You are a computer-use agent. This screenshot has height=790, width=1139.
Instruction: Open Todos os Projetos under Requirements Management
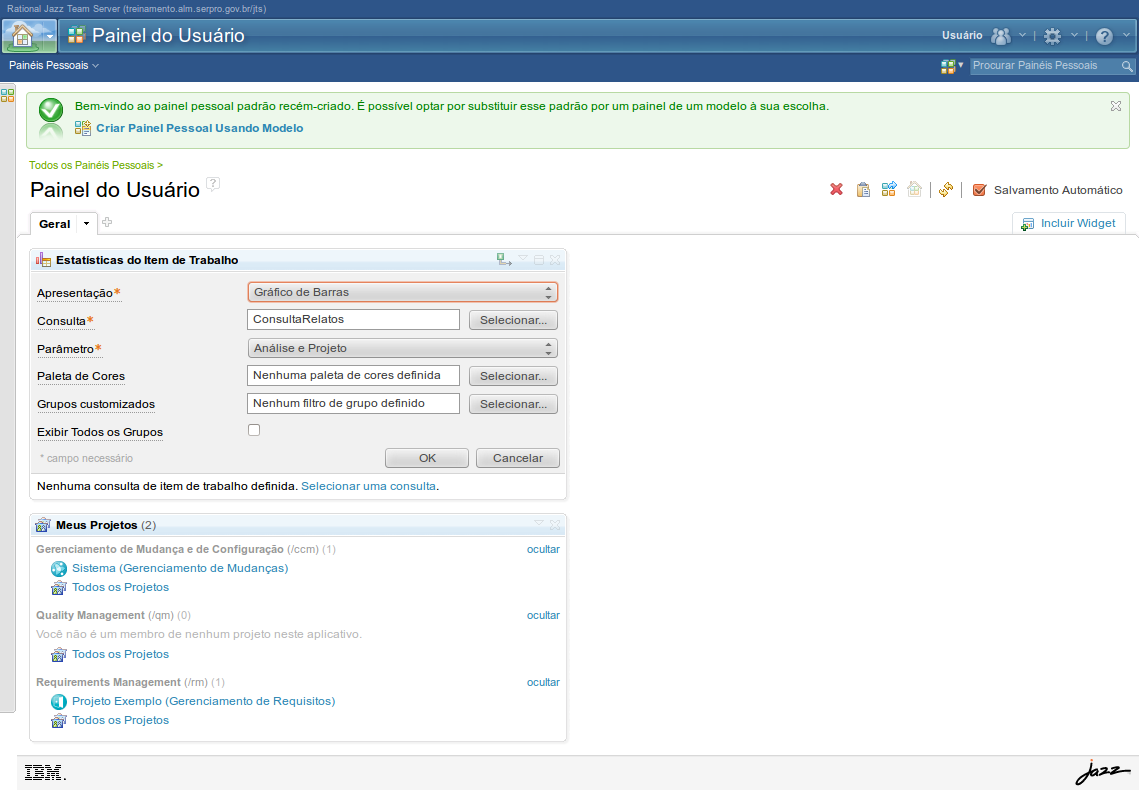pyautogui.click(x=121, y=720)
